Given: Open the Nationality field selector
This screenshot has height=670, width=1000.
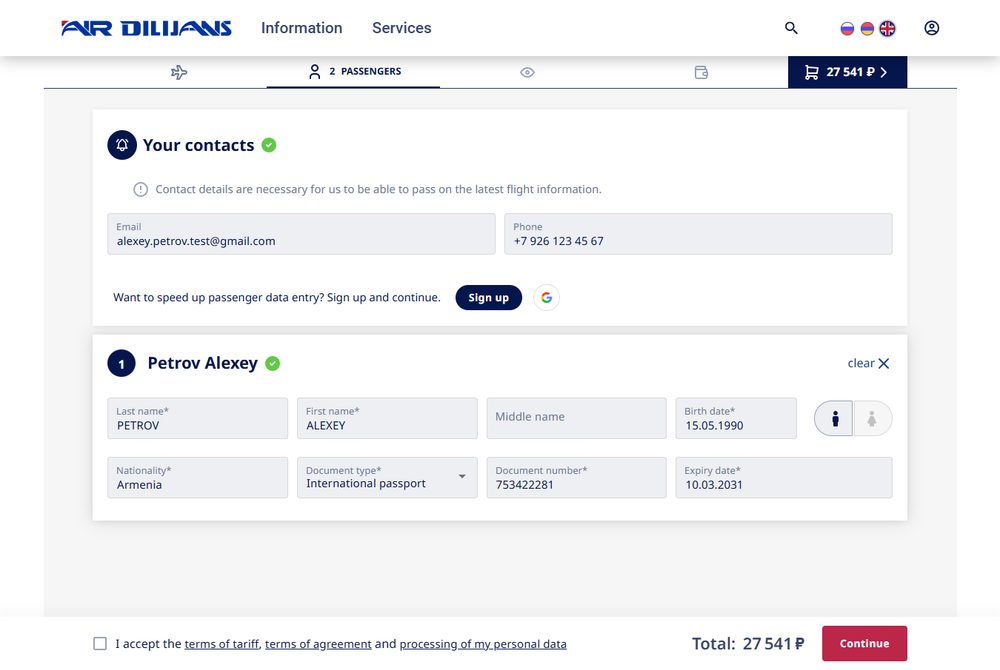Looking at the screenshot, I should tap(198, 477).
